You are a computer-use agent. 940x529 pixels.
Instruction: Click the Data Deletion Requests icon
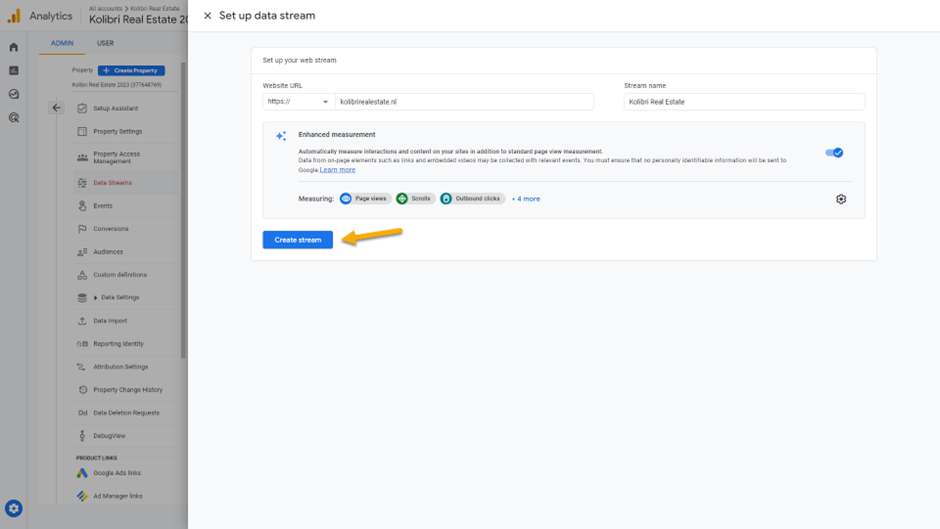coord(82,413)
